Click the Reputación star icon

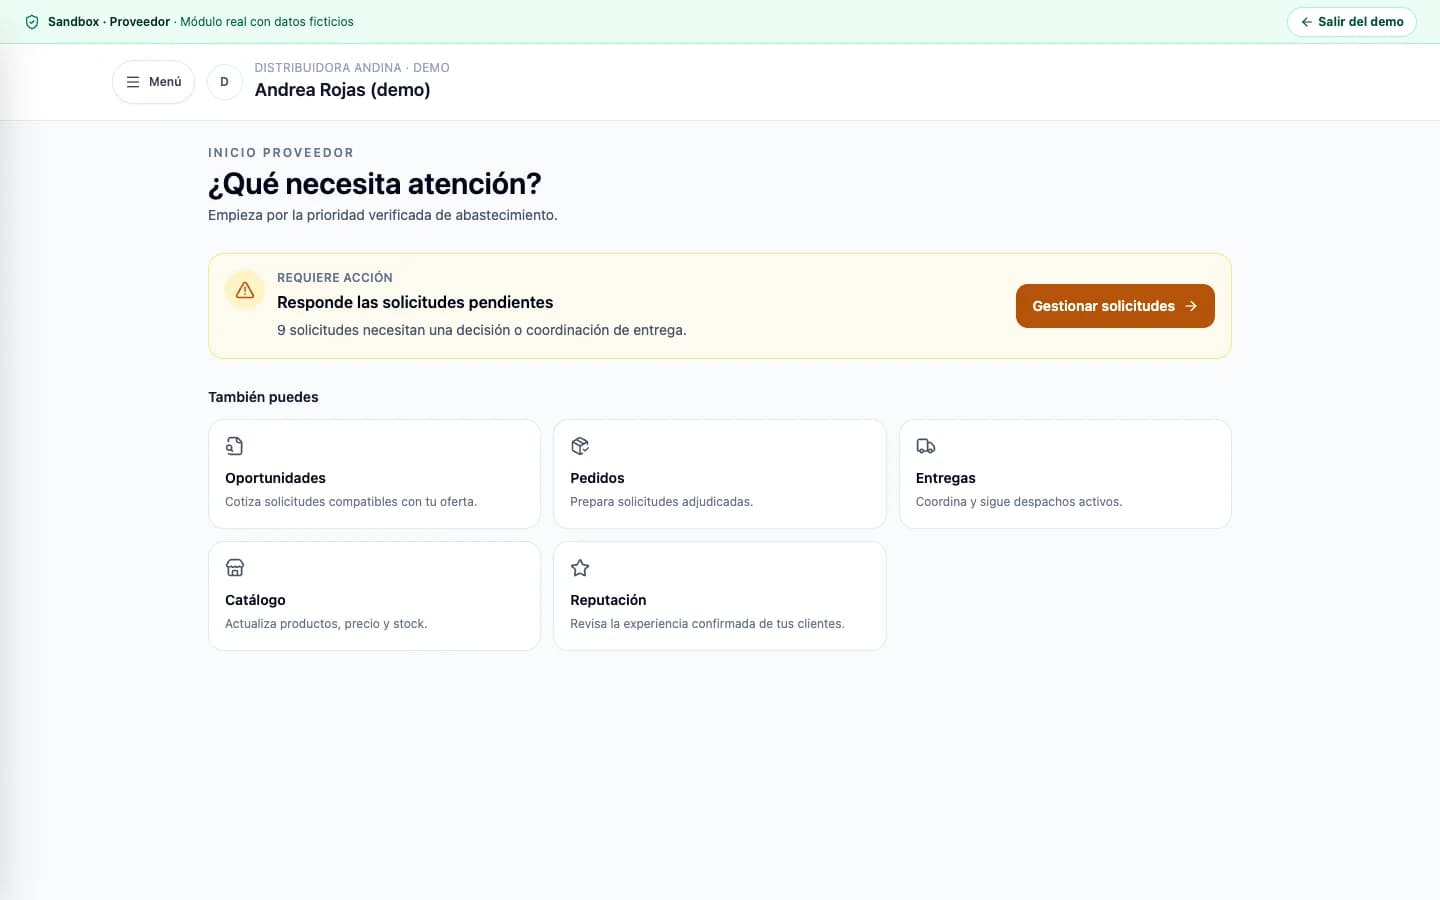click(580, 568)
